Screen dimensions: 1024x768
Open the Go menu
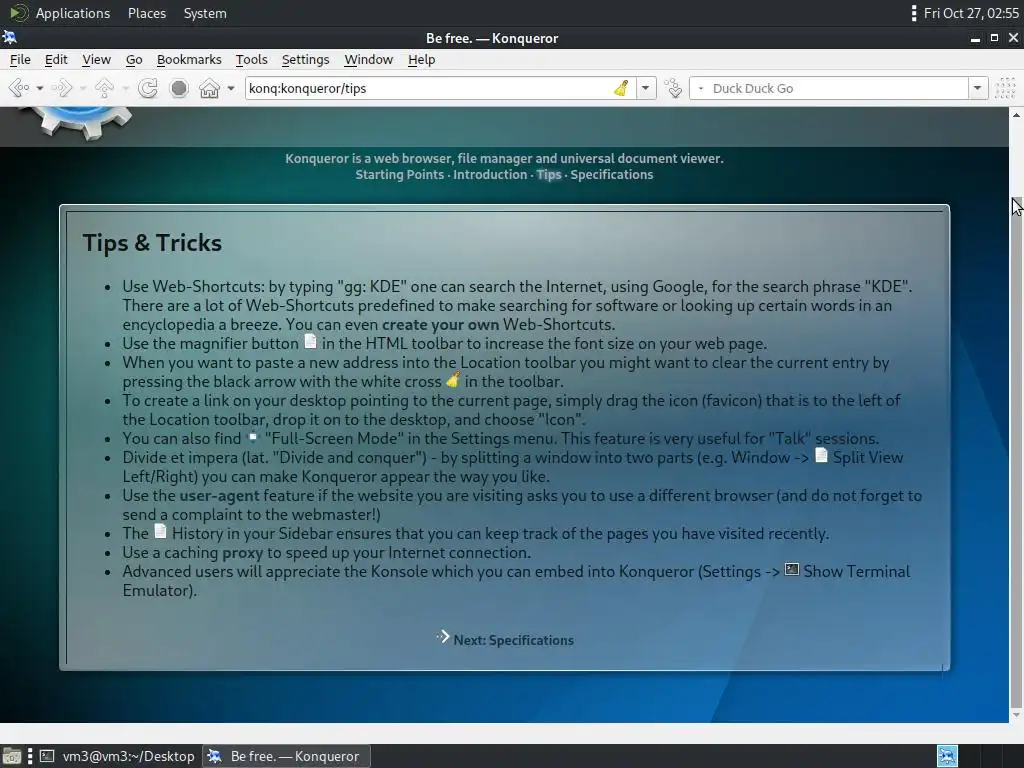point(134,59)
